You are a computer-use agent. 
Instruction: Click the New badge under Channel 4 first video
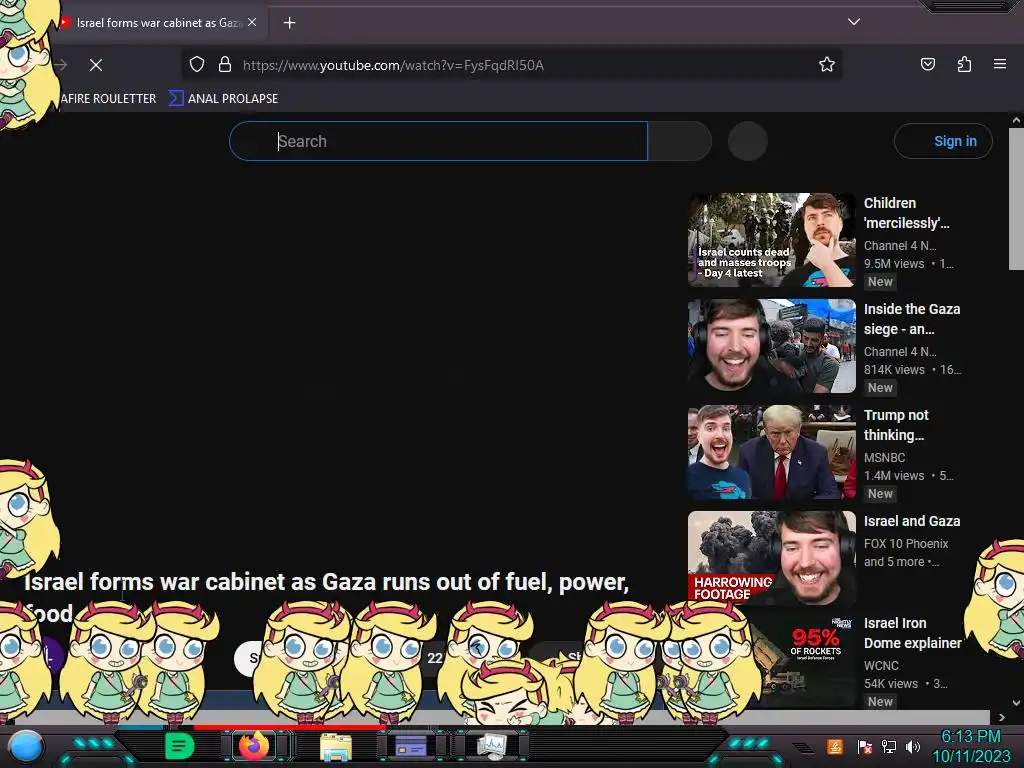point(880,281)
